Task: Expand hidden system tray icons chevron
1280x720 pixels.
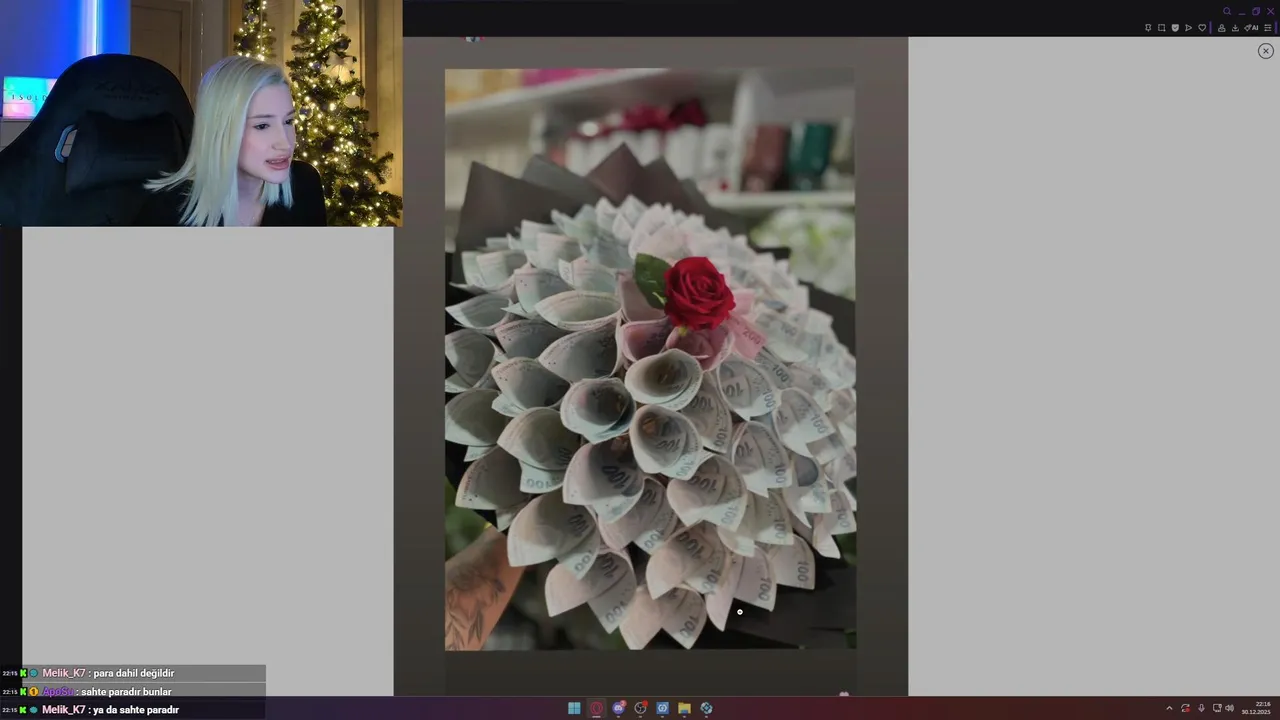Action: click(1169, 708)
